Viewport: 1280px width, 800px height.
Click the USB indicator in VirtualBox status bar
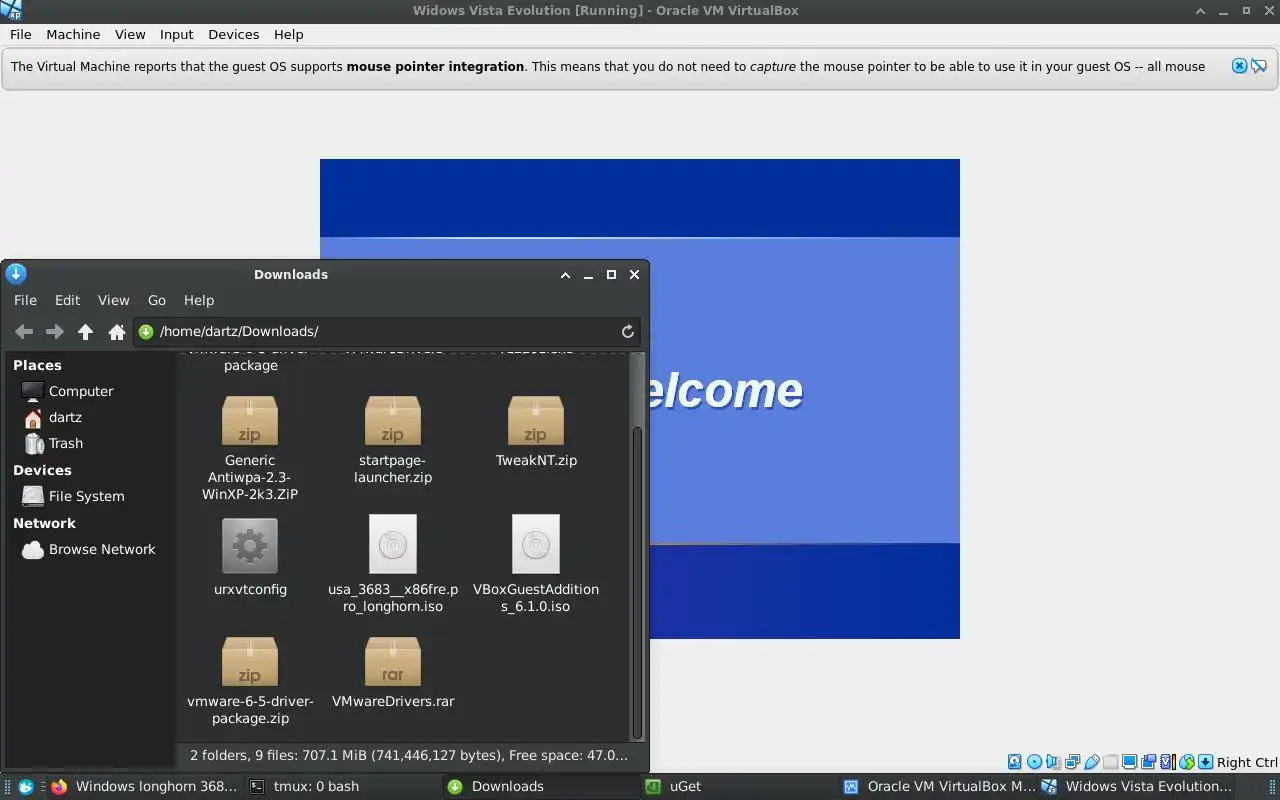pyautogui.click(x=1092, y=762)
